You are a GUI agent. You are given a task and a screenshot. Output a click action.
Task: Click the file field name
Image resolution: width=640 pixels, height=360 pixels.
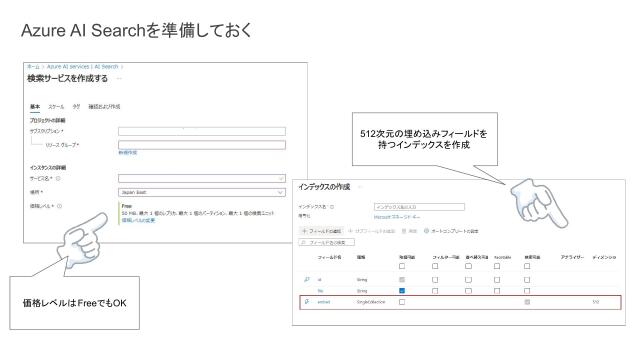click(320, 291)
